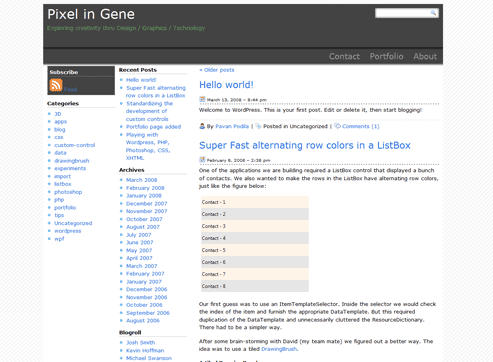Open the March 2008 archive
The width and height of the screenshot is (493, 362).
point(141,180)
